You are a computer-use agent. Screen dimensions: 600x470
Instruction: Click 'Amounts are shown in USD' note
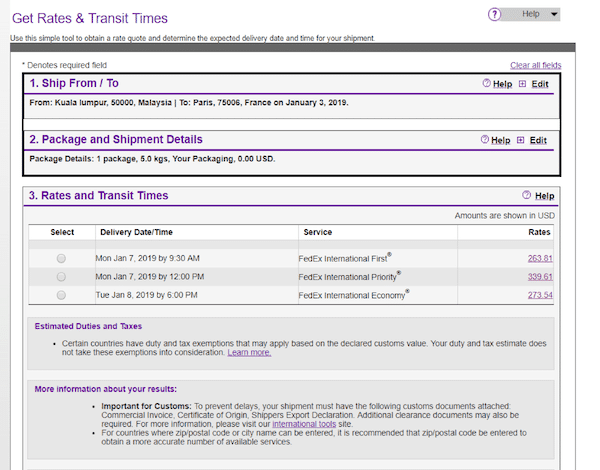(x=504, y=215)
